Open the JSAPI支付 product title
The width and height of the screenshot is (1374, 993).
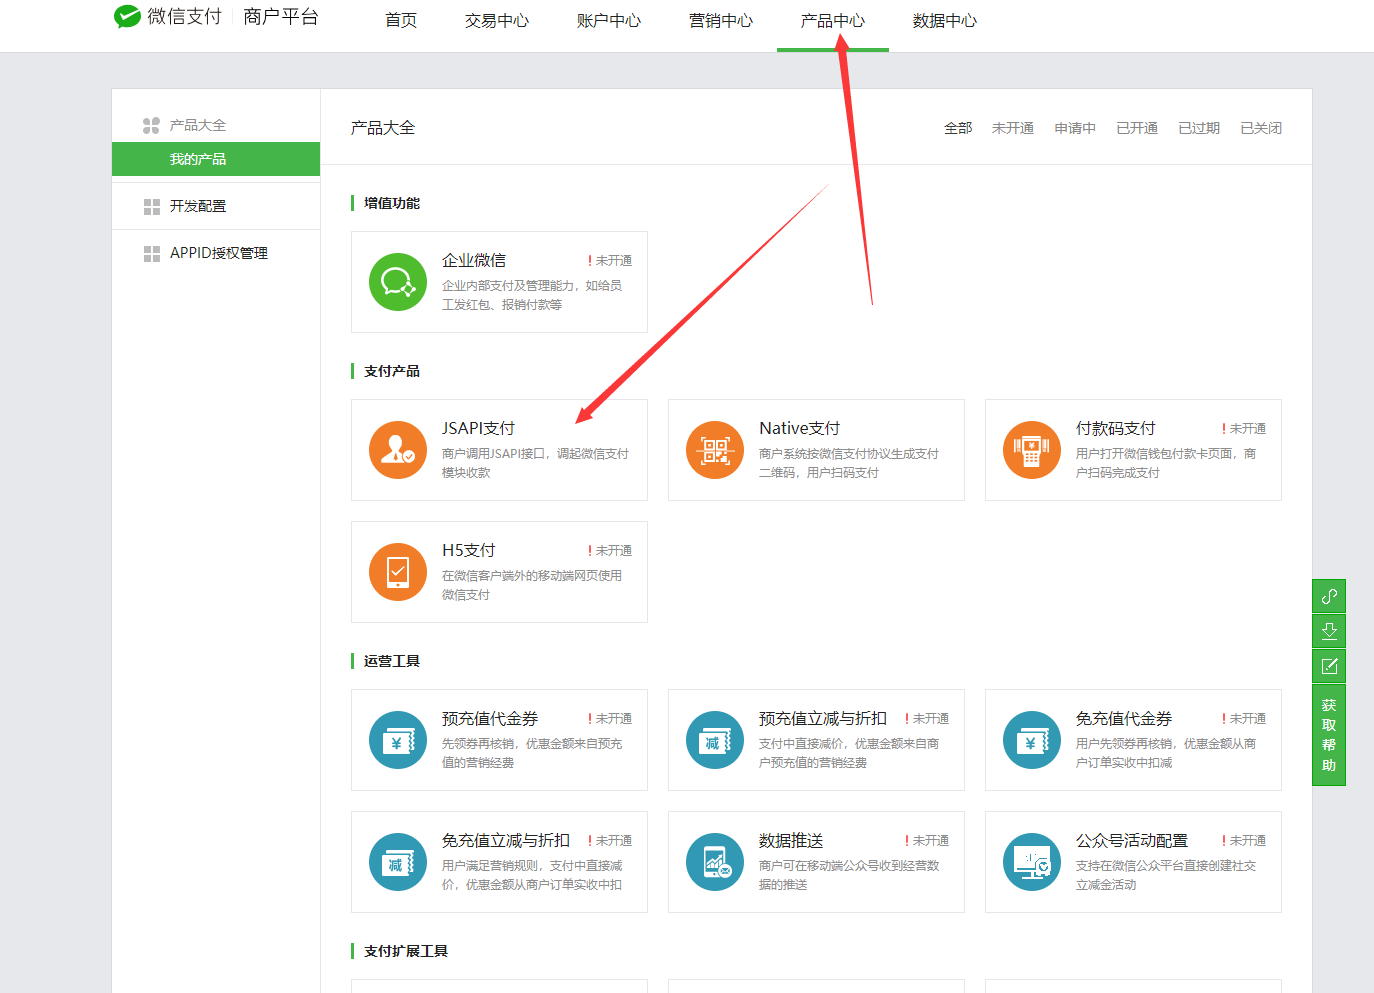tap(478, 428)
